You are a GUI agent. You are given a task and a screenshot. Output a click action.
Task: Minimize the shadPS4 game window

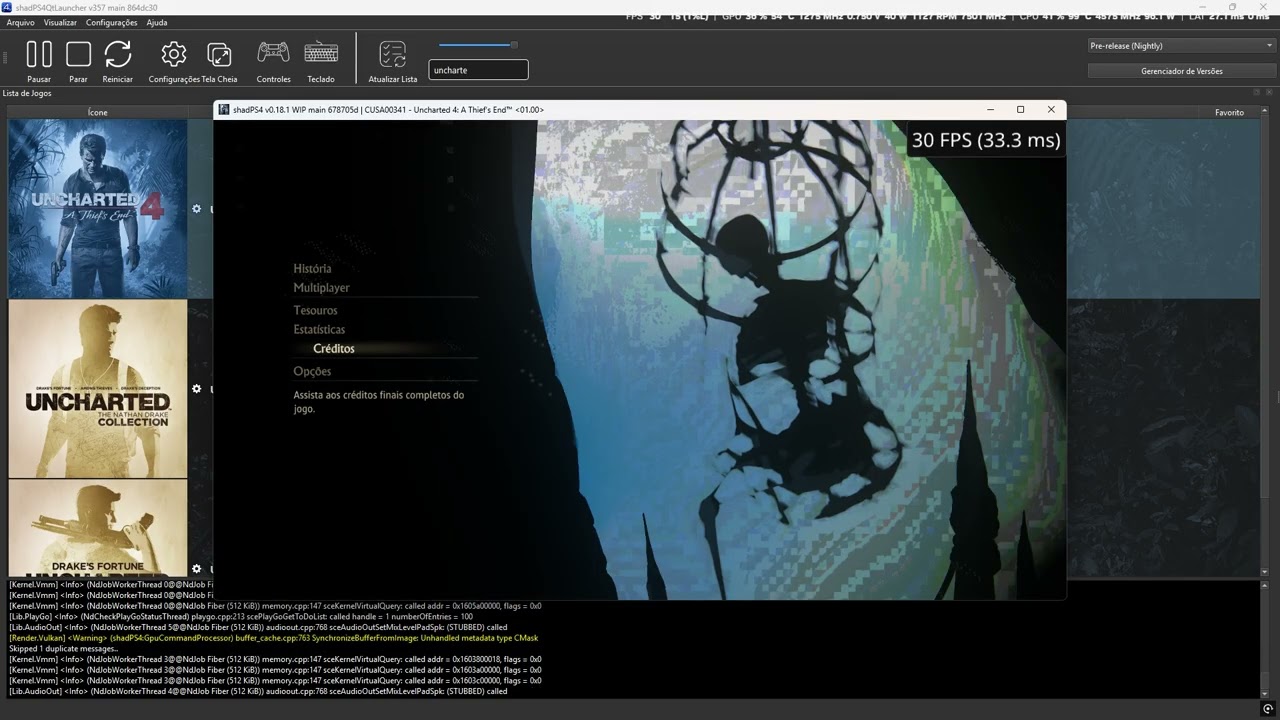(990, 109)
